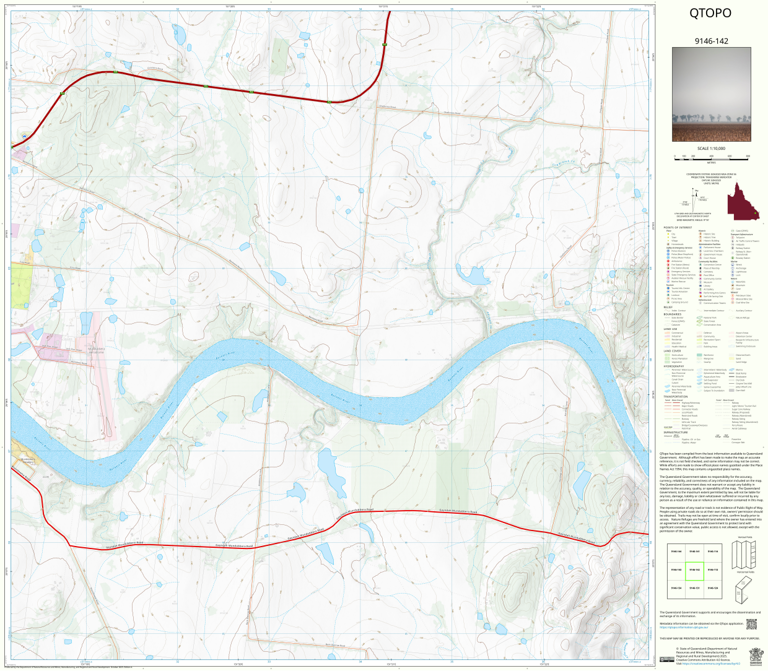768x671 pixels.
Task: Click the vertical folds diagram
Action: (744, 555)
